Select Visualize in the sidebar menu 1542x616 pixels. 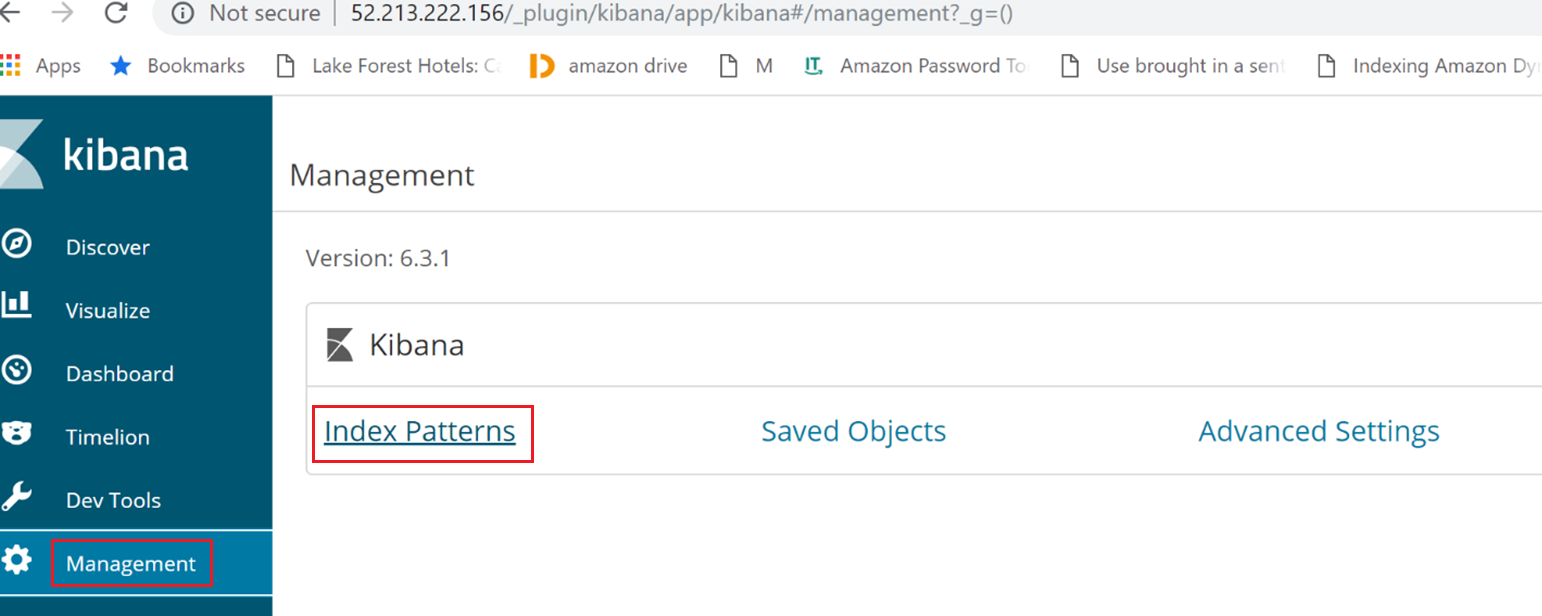(x=108, y=310)
